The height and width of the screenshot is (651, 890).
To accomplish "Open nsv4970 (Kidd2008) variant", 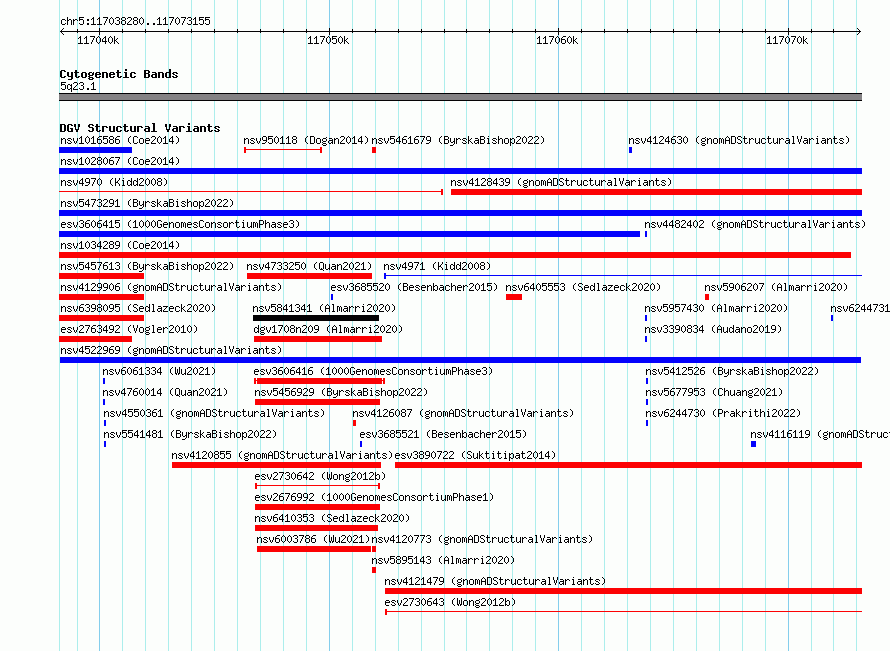I will 114,182.
